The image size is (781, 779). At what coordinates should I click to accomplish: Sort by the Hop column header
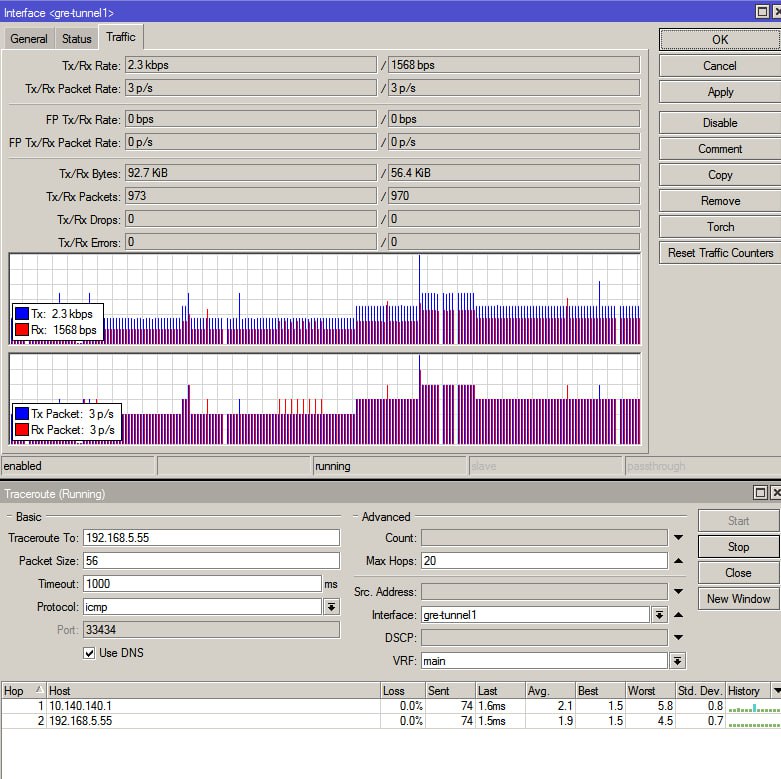pyautogui.click(x=23, y=691)
